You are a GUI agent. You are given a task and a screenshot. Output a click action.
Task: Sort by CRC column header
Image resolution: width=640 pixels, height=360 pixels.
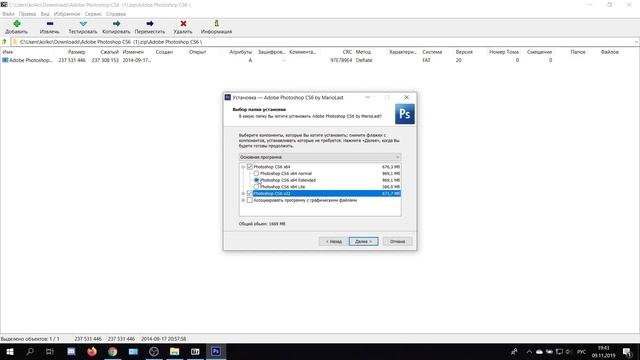[347, 52]
